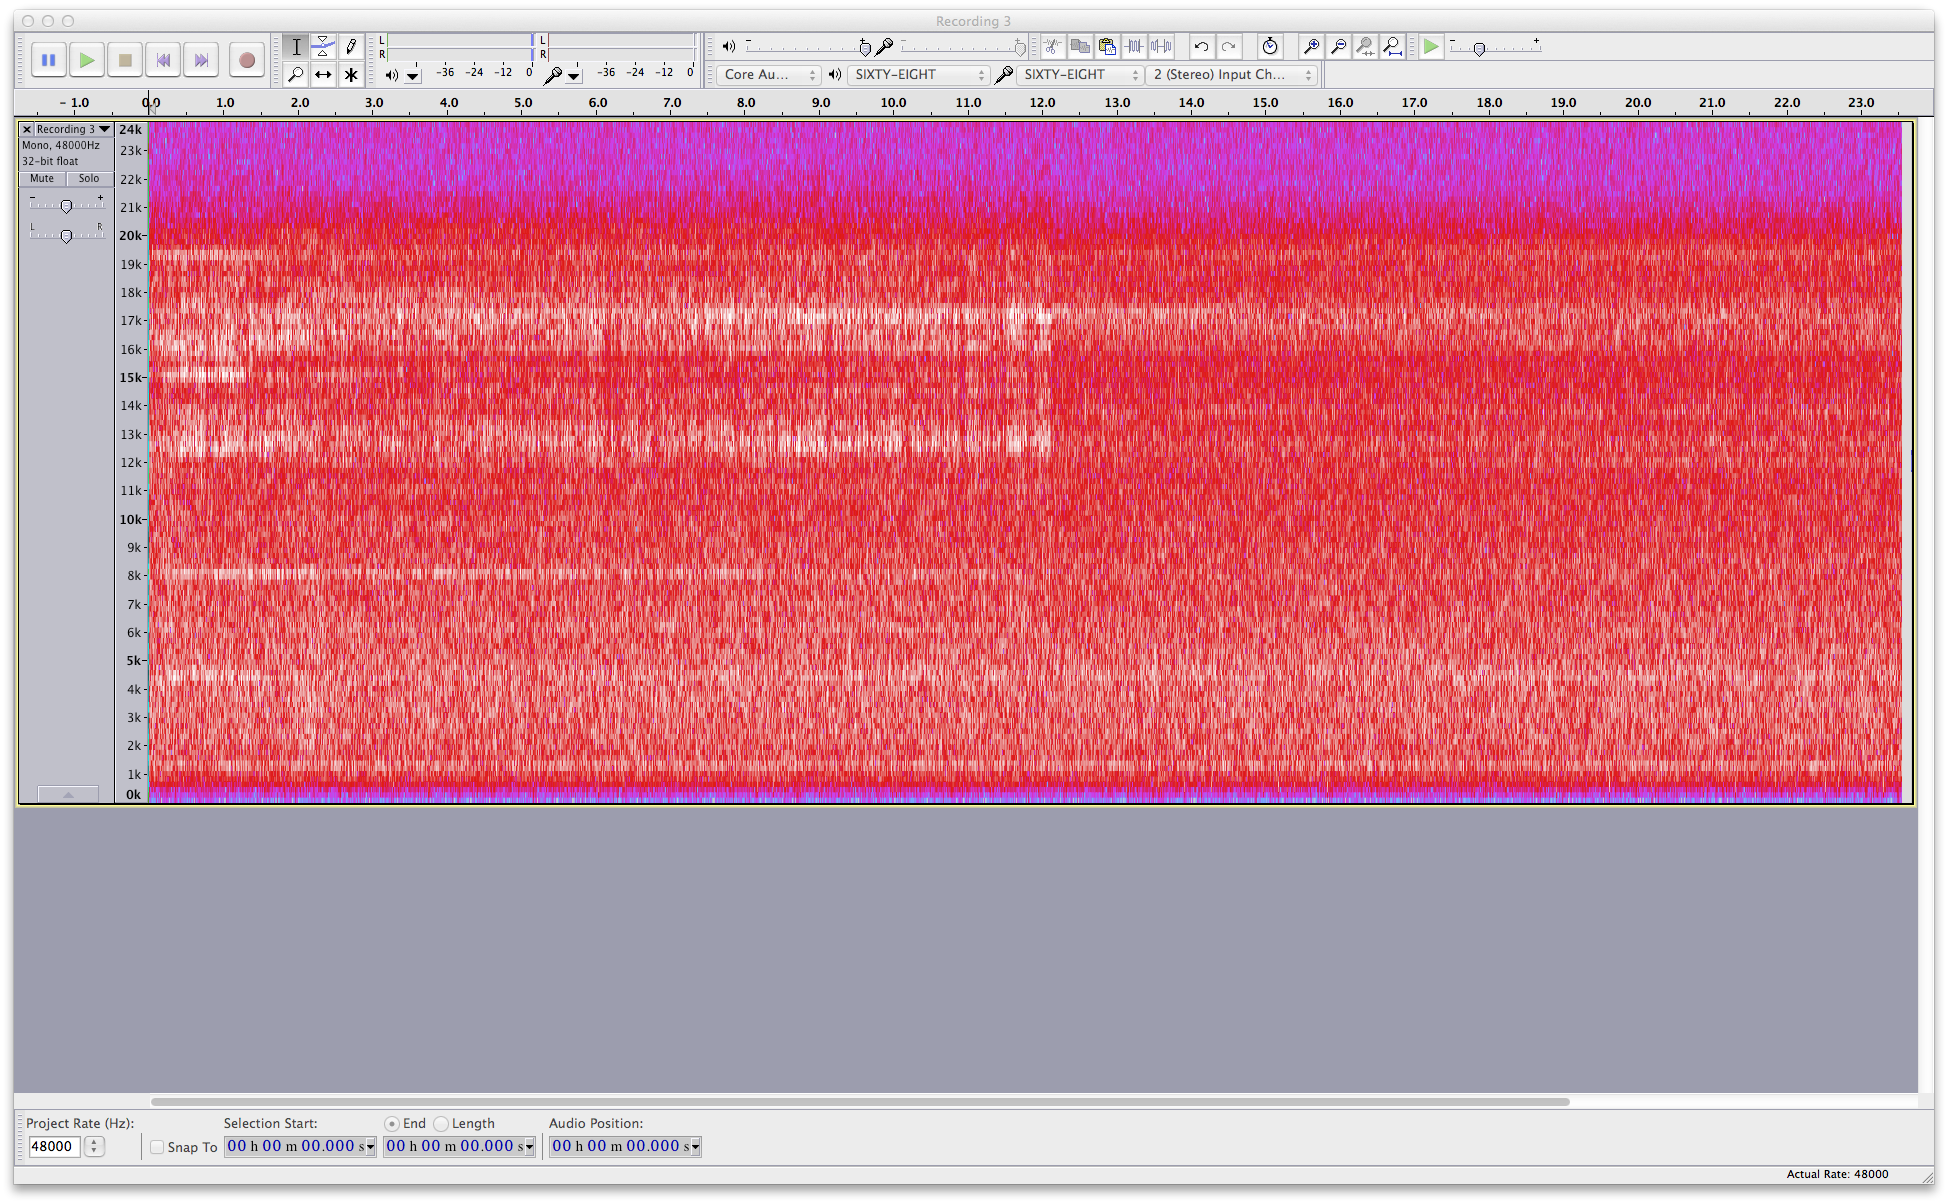The image size is (1948, 1204).
Task: Enable the Snap To checkbox
Action: 157,1147
